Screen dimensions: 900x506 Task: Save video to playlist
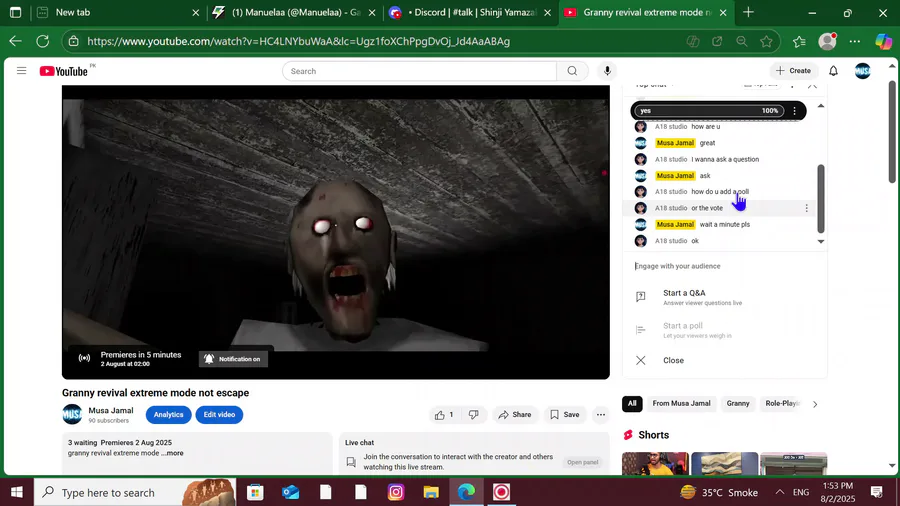[x=565, y=415]
